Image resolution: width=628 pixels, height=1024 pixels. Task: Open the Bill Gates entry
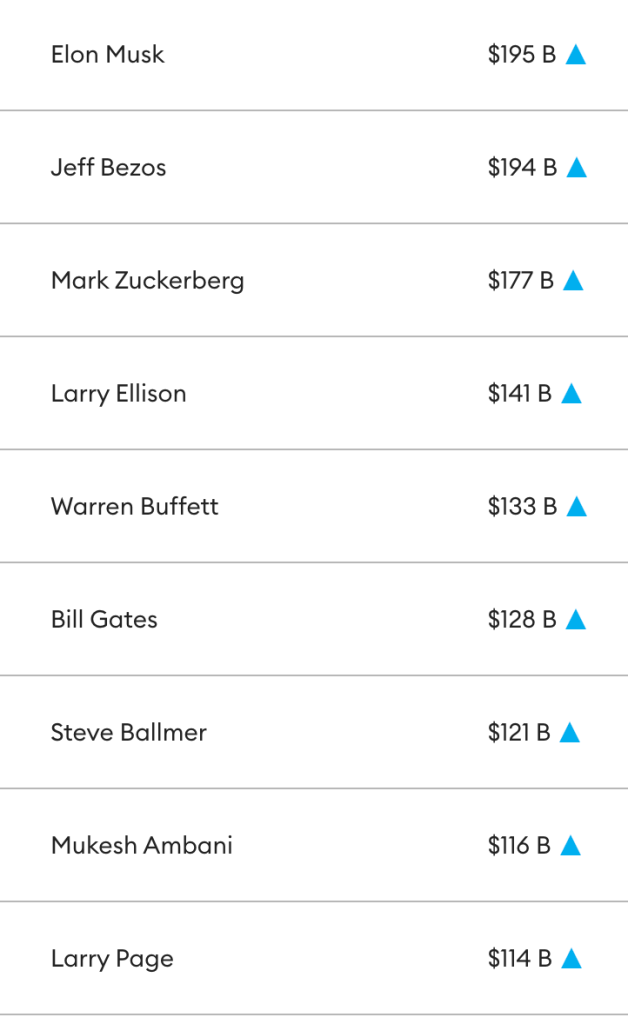click(x=104, y=620)
